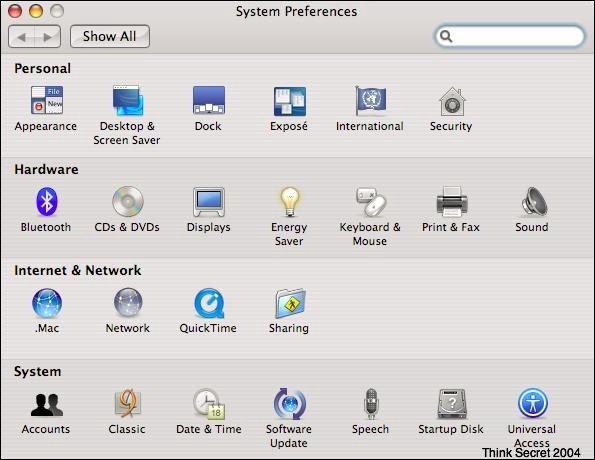Minimize the System Preferences window

click(x=36, y=11)
